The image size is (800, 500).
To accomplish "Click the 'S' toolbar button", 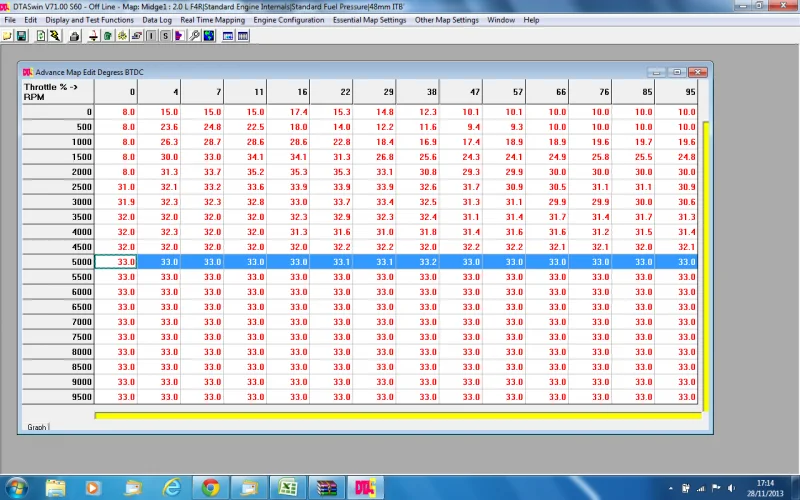I will (x=165, y=36).
